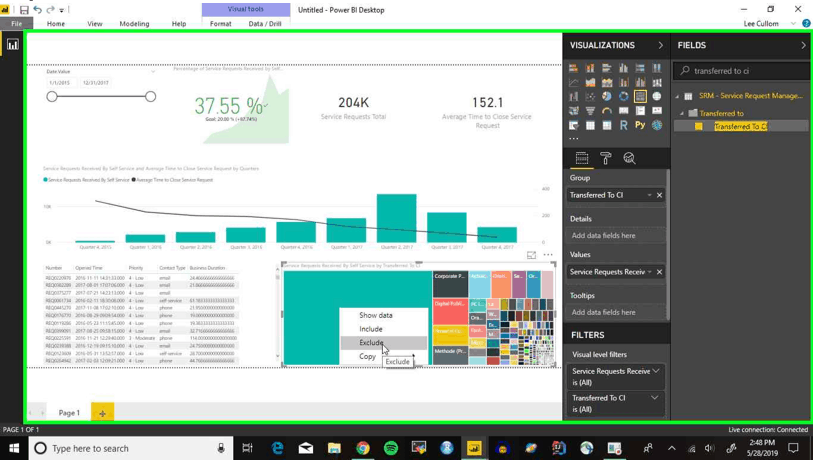The image size is (816, 461).
Task: Click the Redo arrow in title bar
Action: (50, 10)
